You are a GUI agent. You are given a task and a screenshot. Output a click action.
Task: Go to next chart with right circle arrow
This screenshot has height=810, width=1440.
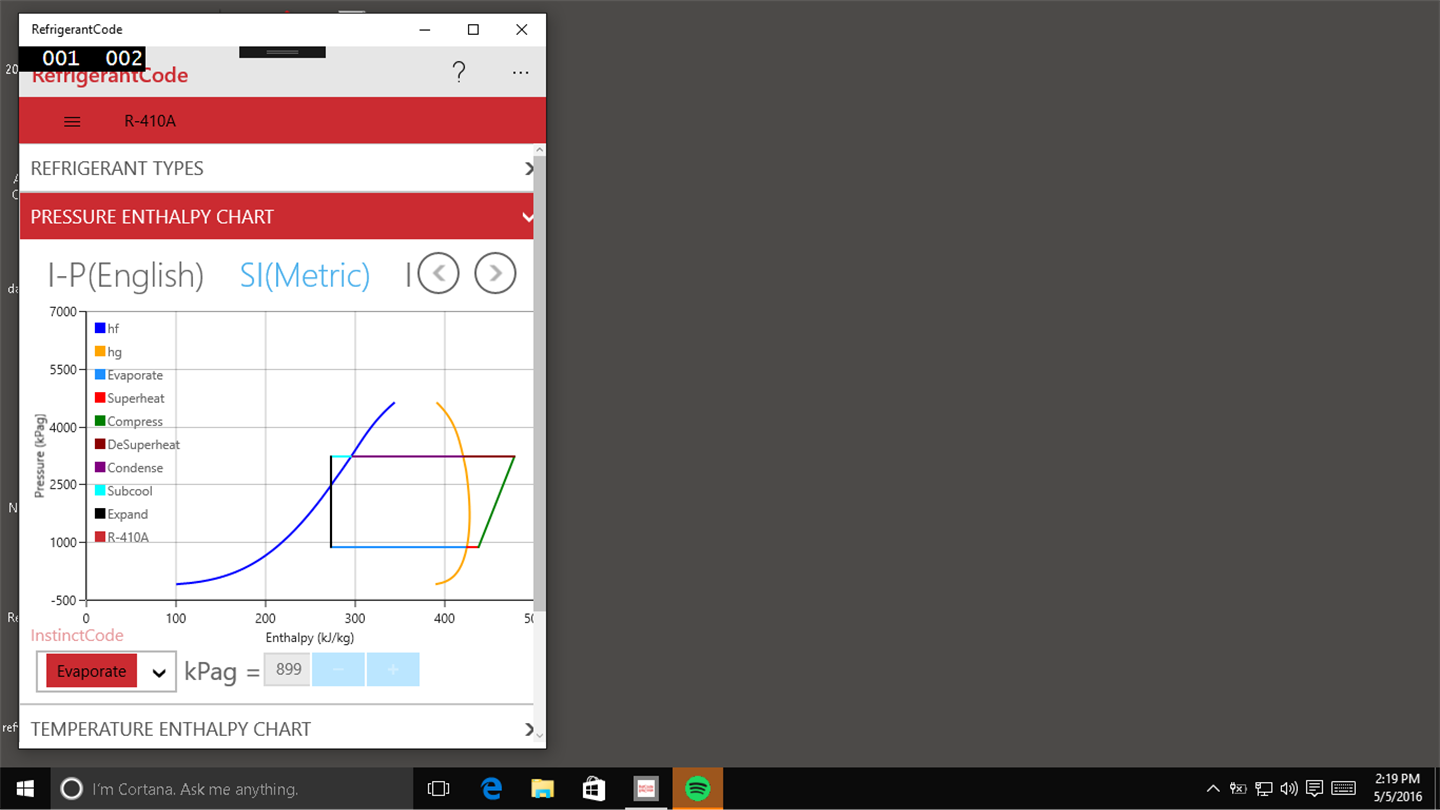pos(495,273)
